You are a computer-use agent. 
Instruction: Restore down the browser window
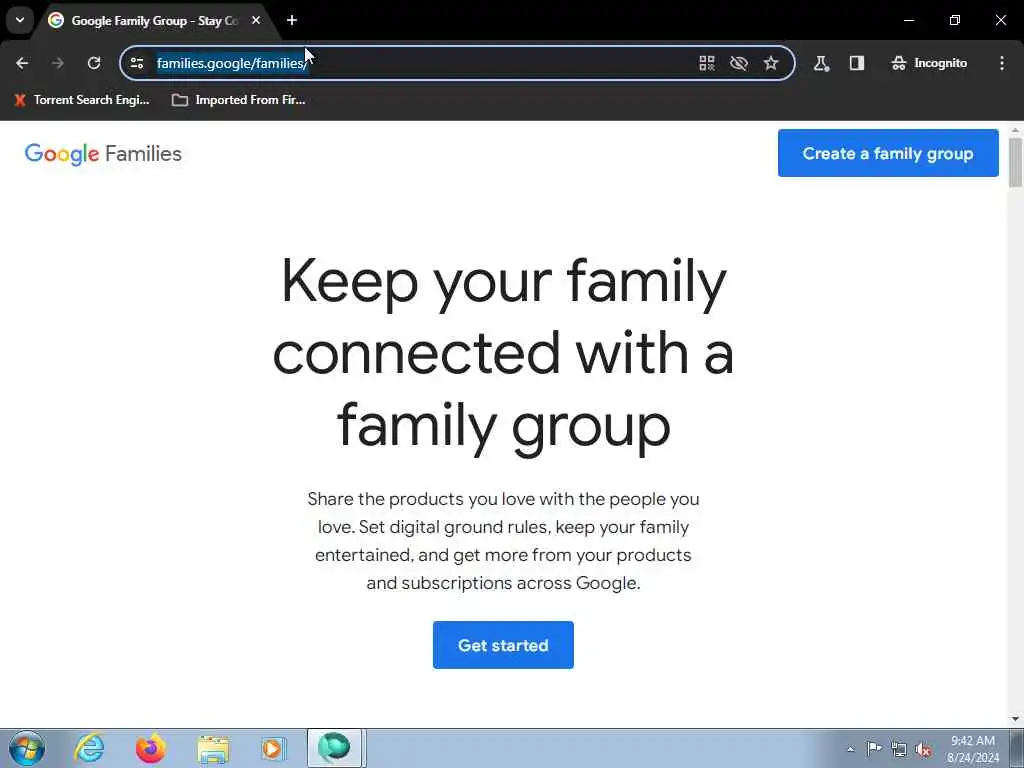(x=955, y=20)
